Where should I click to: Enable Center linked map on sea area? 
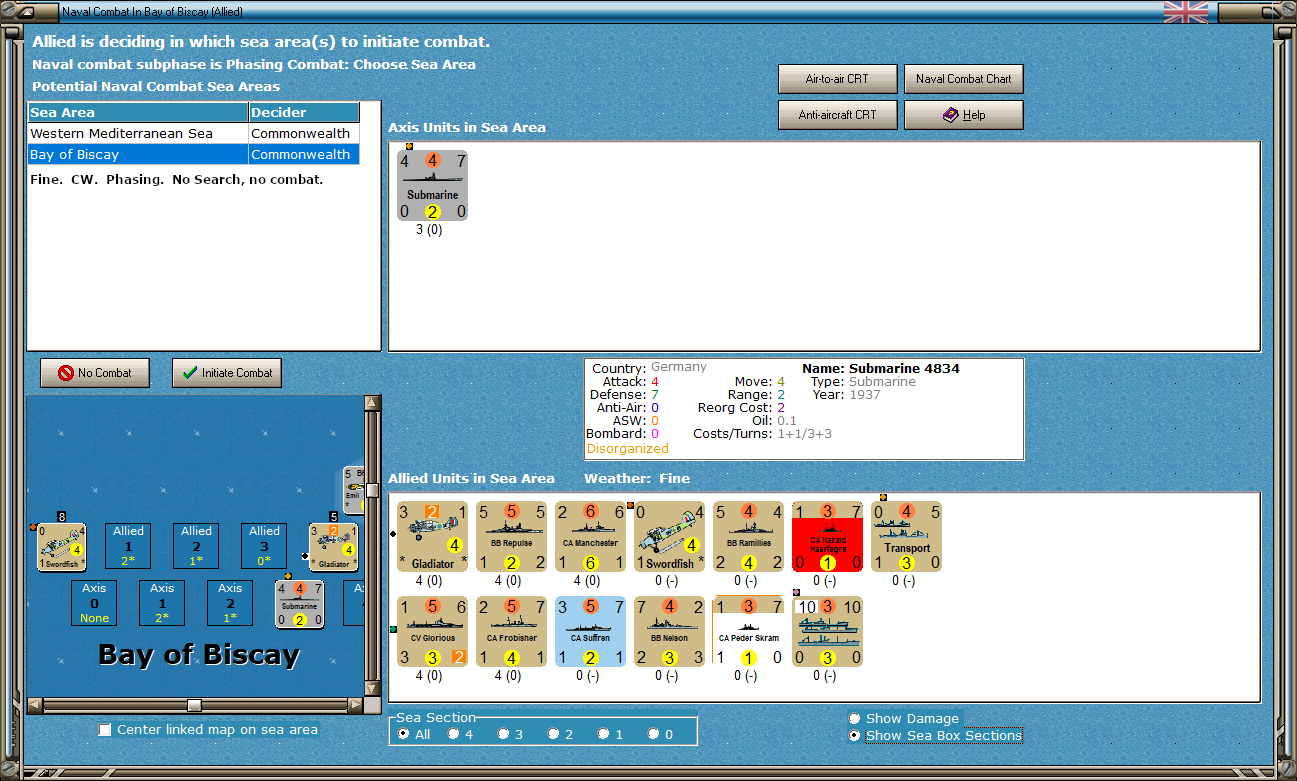coord(208,730)
